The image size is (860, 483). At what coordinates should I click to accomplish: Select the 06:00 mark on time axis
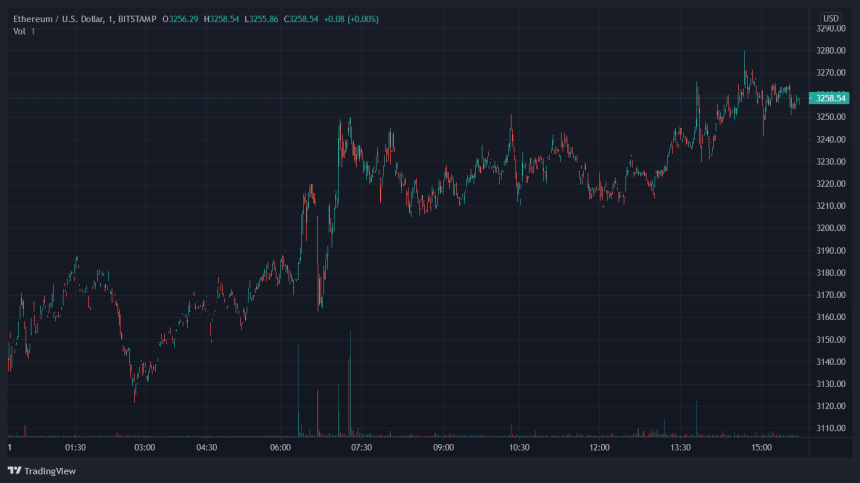pyautogui.click(x=280, y=448)
